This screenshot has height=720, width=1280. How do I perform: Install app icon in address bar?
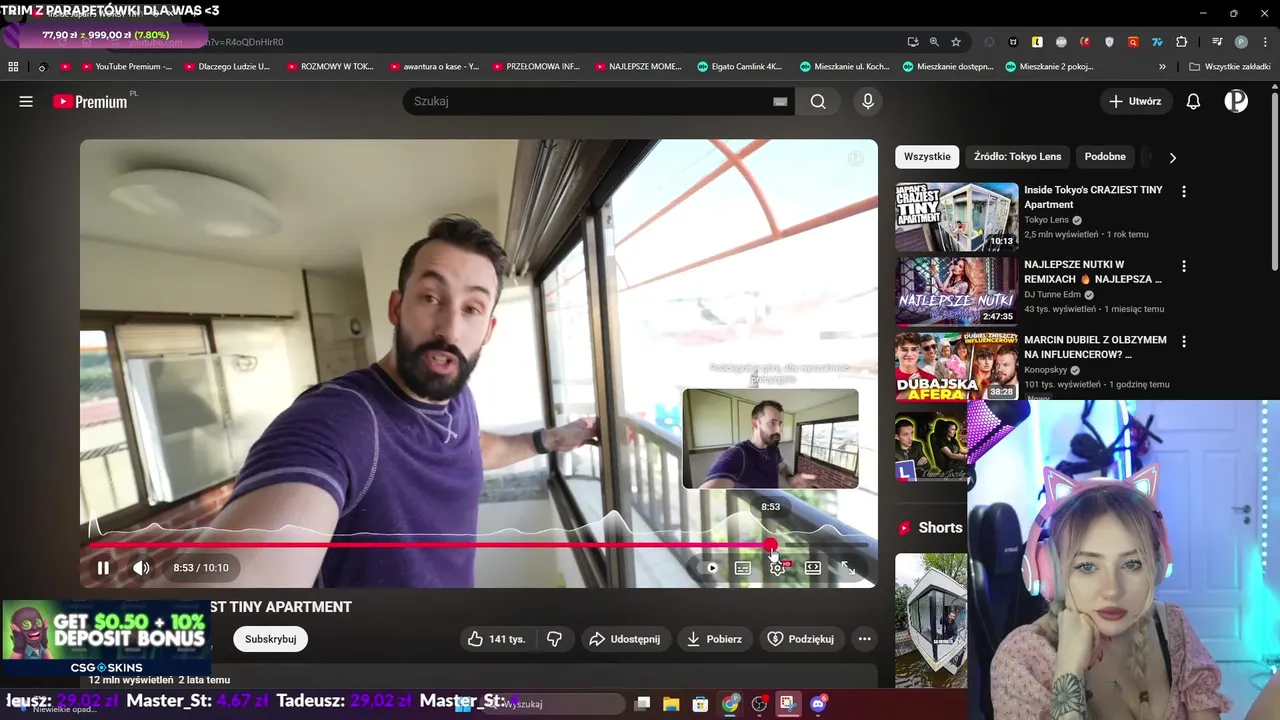point(912,42)
